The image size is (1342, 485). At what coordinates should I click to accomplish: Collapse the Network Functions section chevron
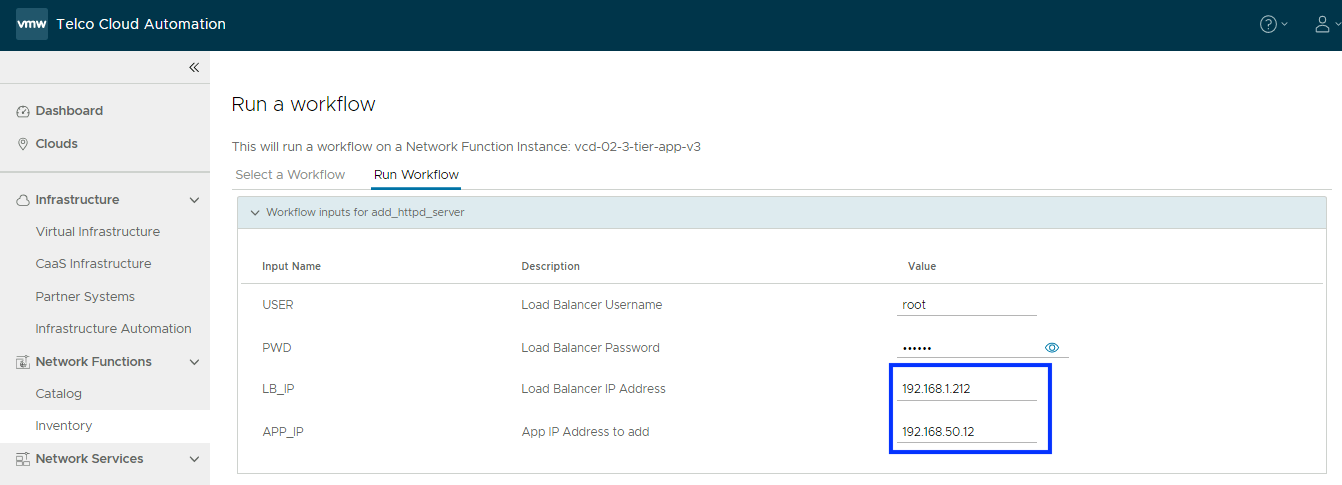194,362
